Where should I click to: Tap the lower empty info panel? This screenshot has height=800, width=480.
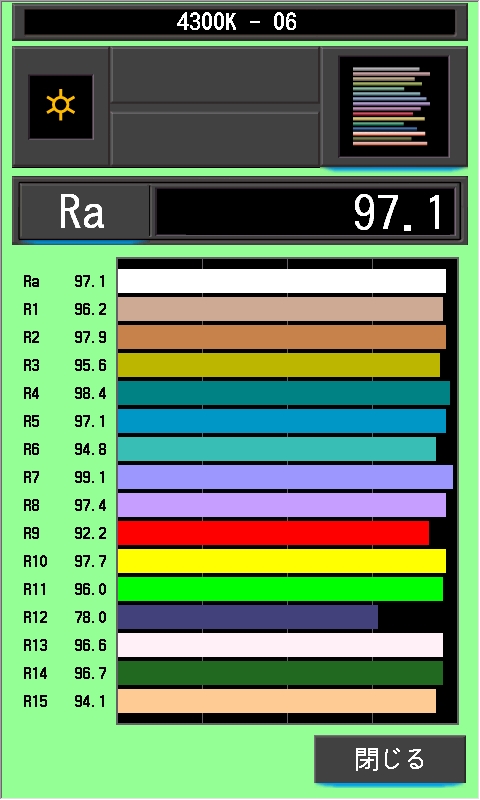click(215, 138)
